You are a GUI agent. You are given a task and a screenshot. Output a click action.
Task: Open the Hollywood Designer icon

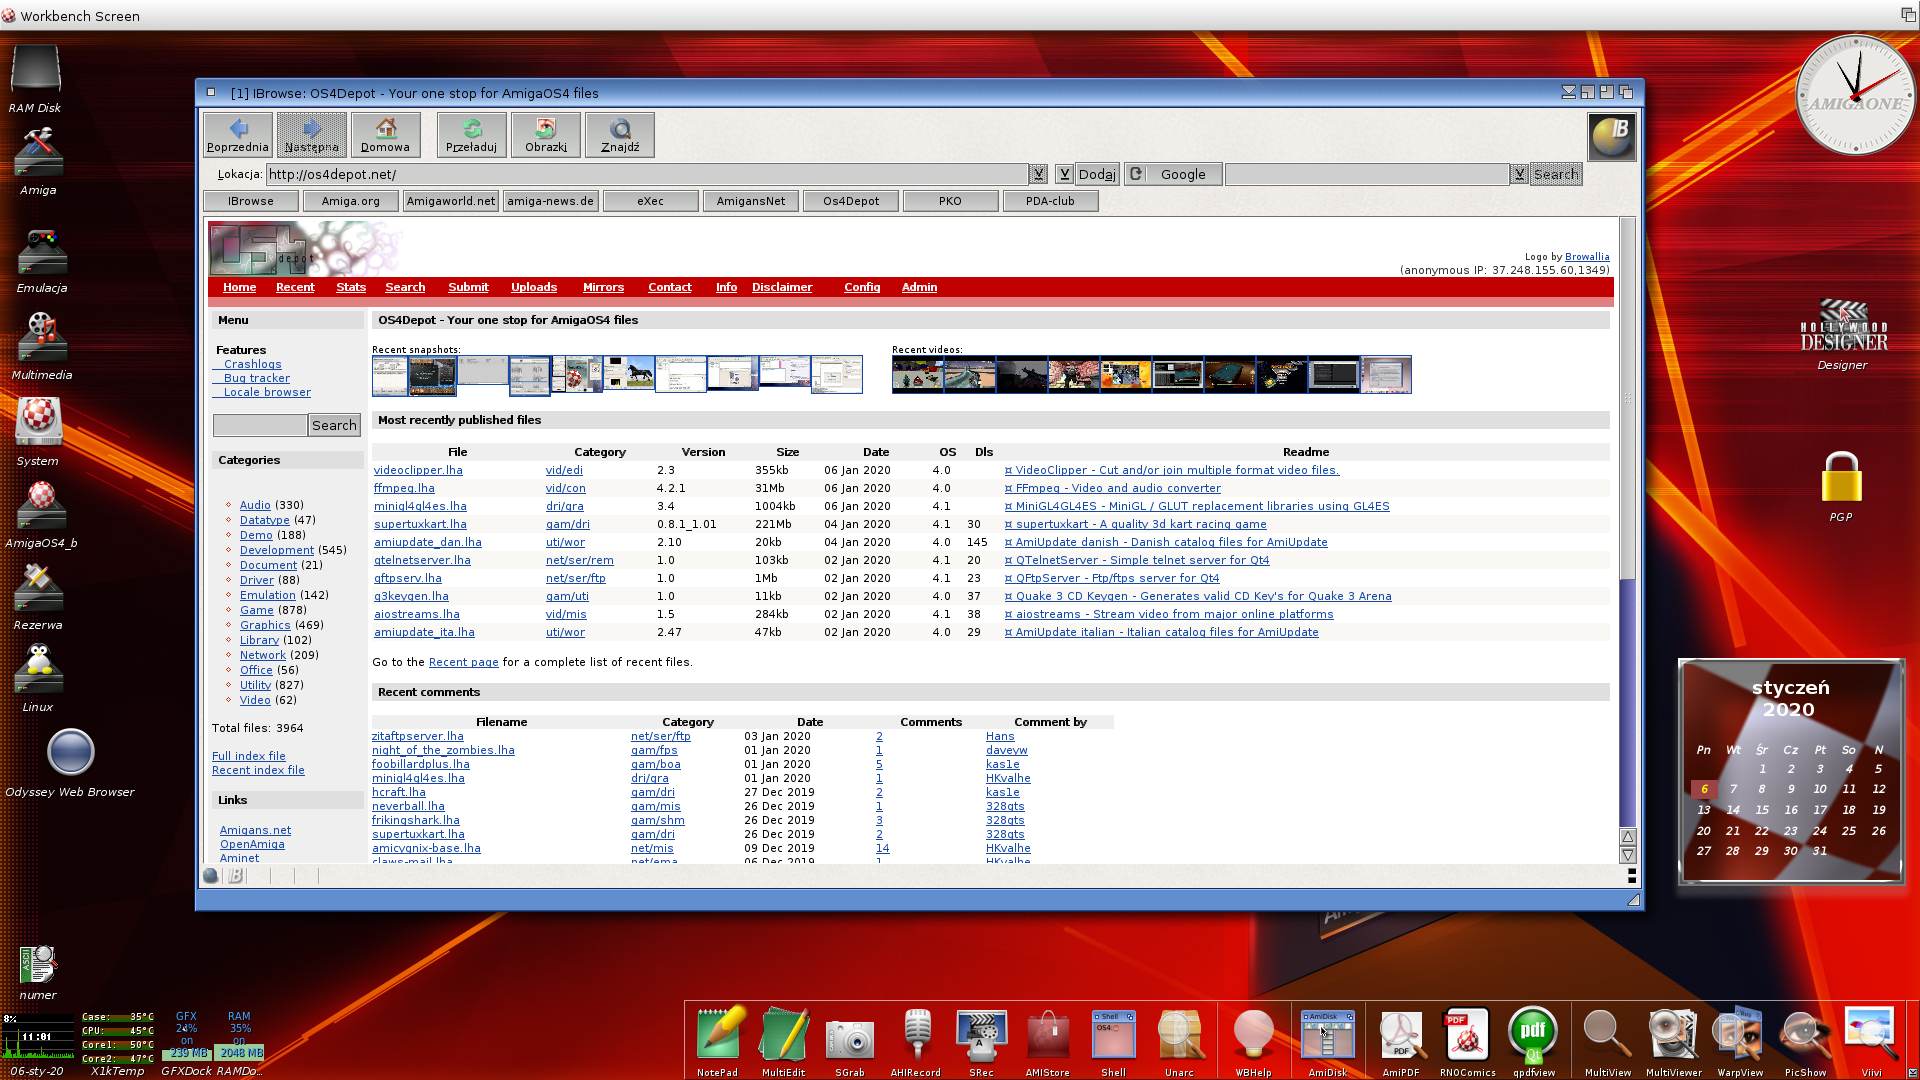coord(1843,335)
